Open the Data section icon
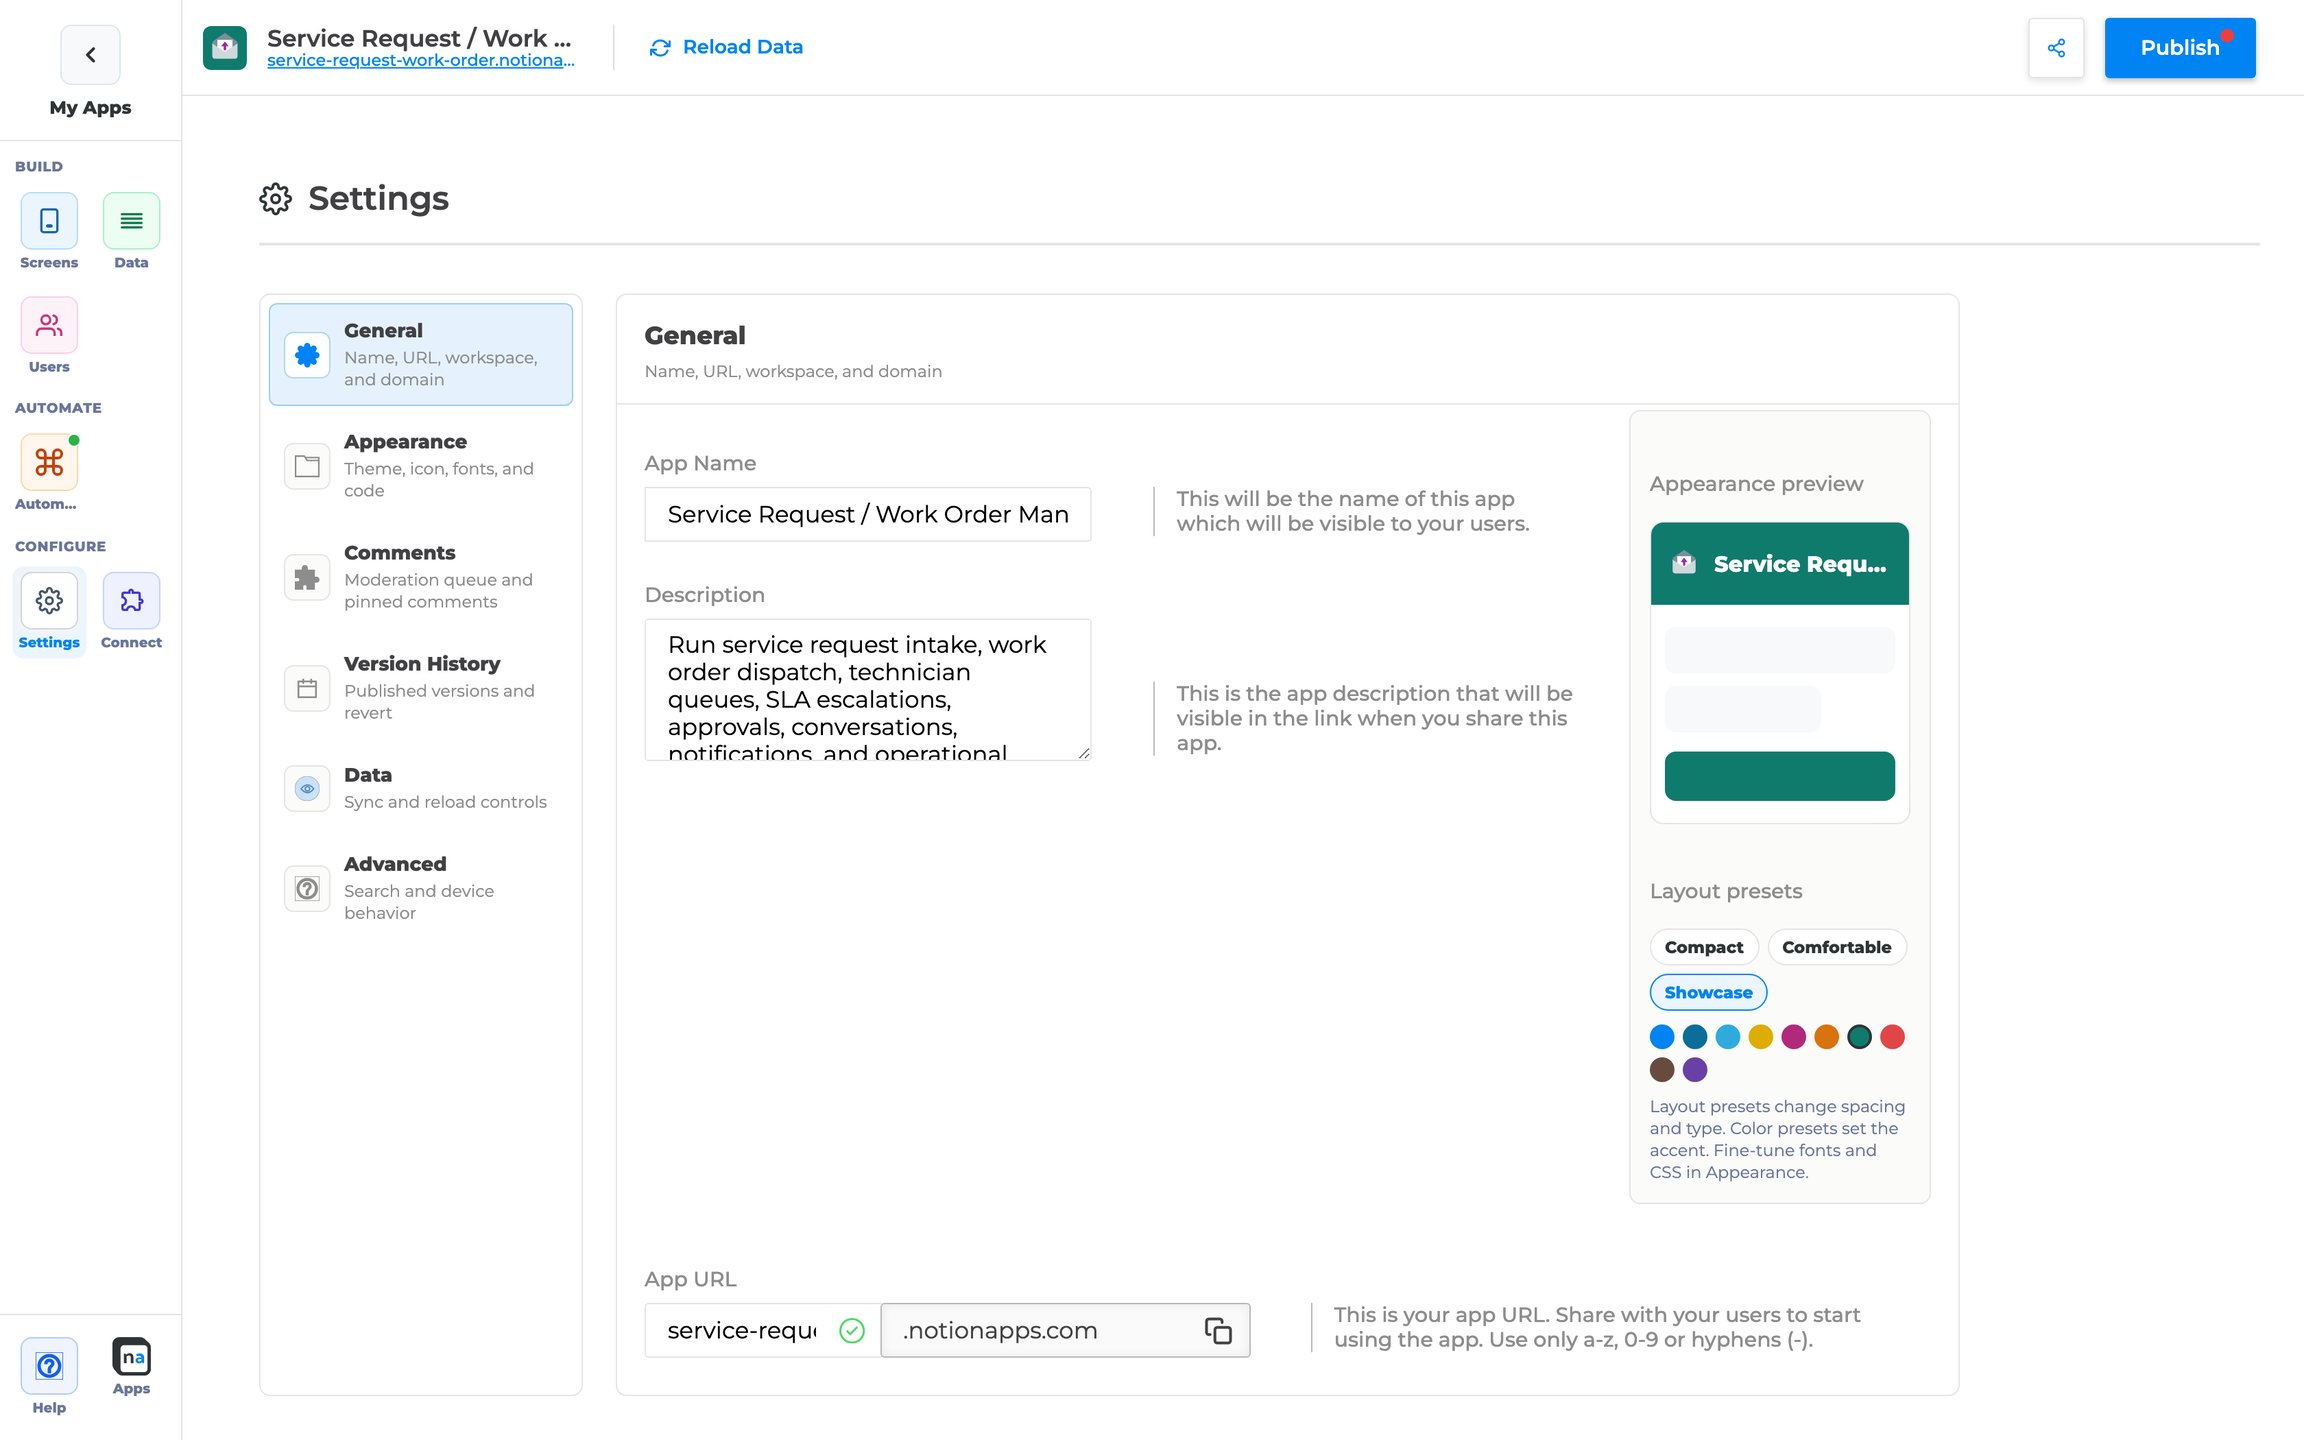Screen dimensions: 2304x1440 131,221
